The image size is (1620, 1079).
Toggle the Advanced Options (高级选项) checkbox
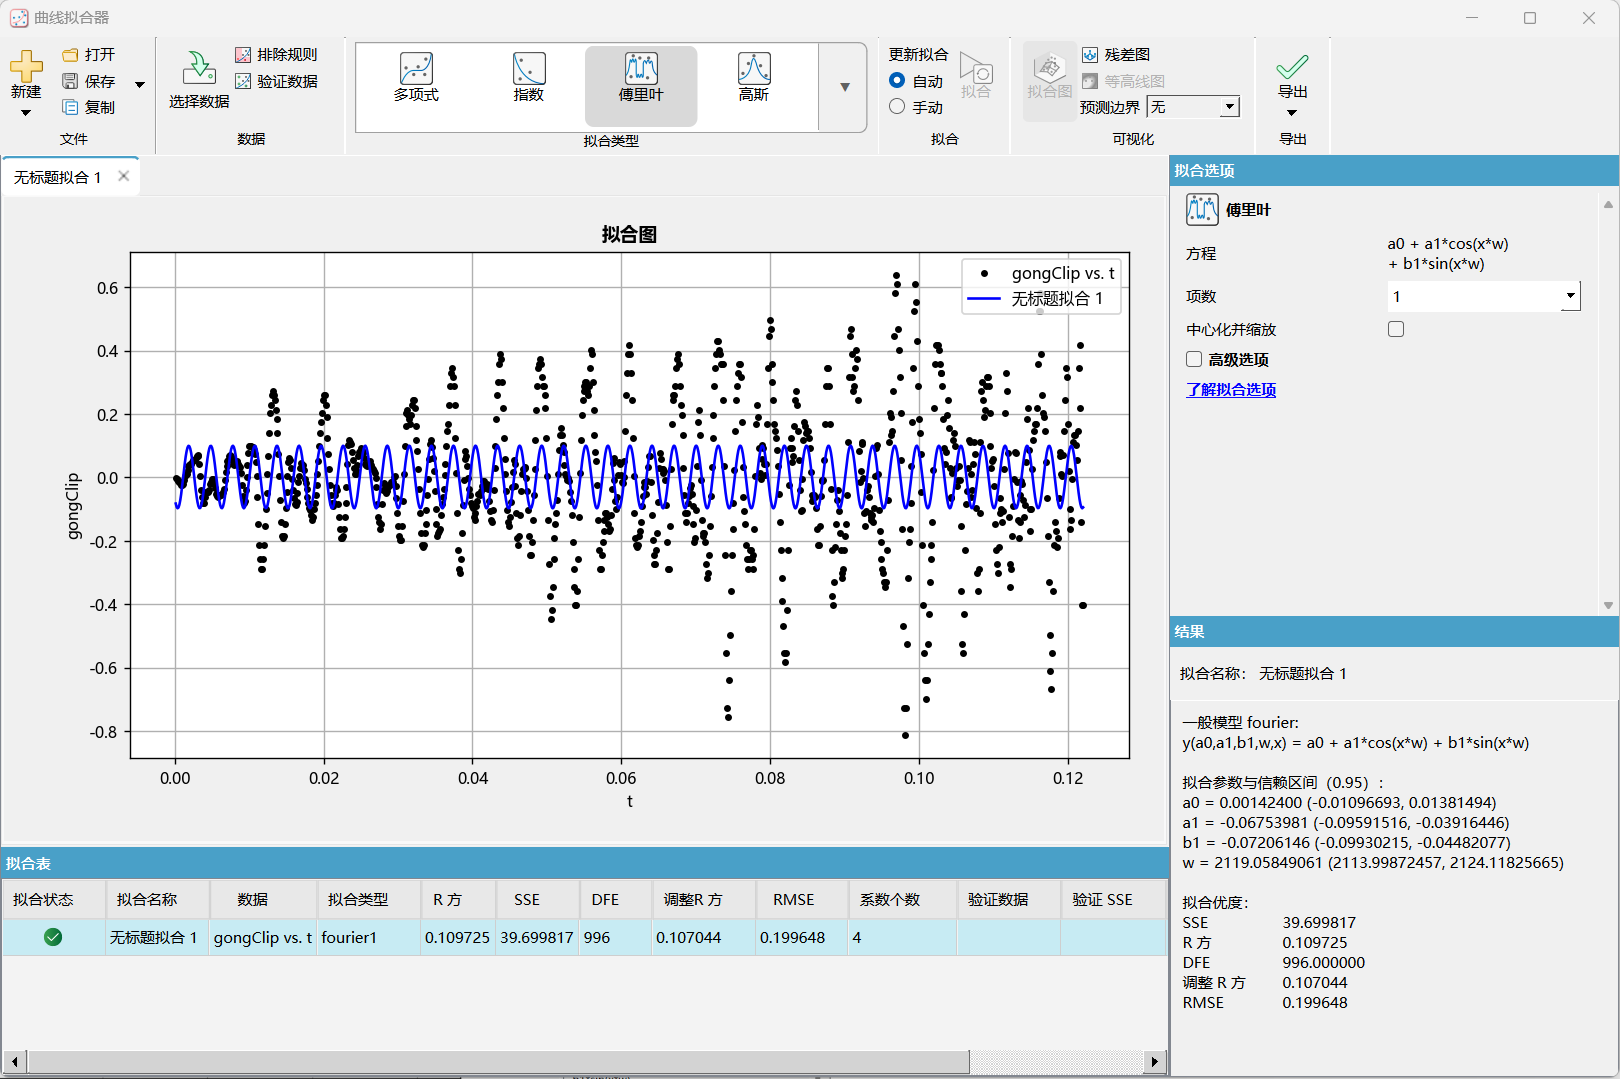(x=1194, y=359)
